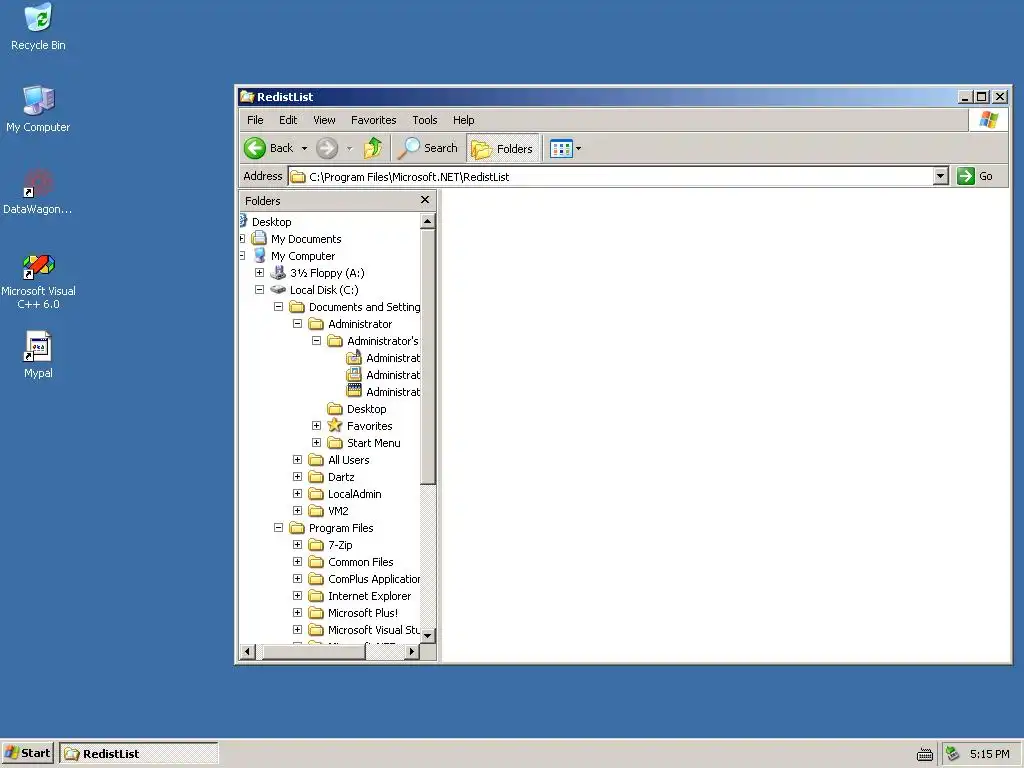This screenshot has width=1024, height=768.
Task: Open Forward history dropdown arrow
Action: pyautogui.click(x=349, y=148)
